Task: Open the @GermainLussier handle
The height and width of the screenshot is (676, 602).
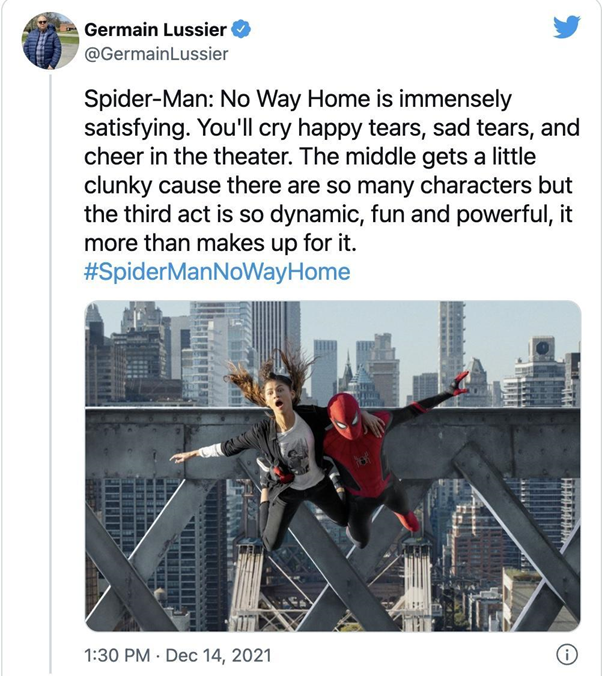Action: (156, 54)
